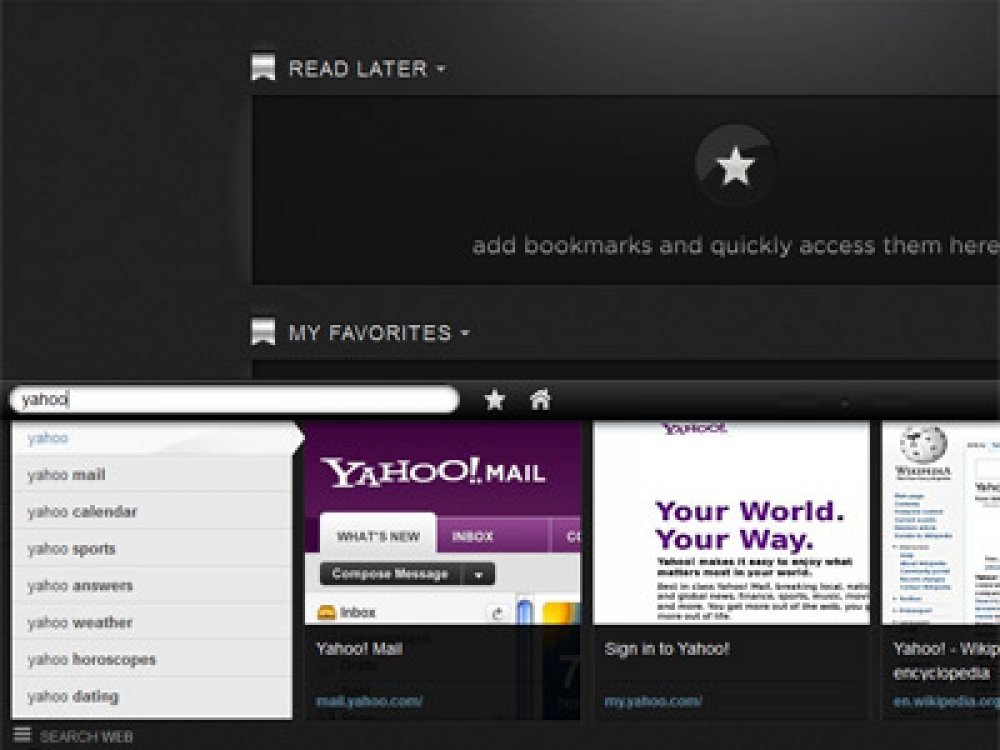The image size is (1000, 750).
Task: Select the "yahoo dating" suggestion
Action: point(152,696)
